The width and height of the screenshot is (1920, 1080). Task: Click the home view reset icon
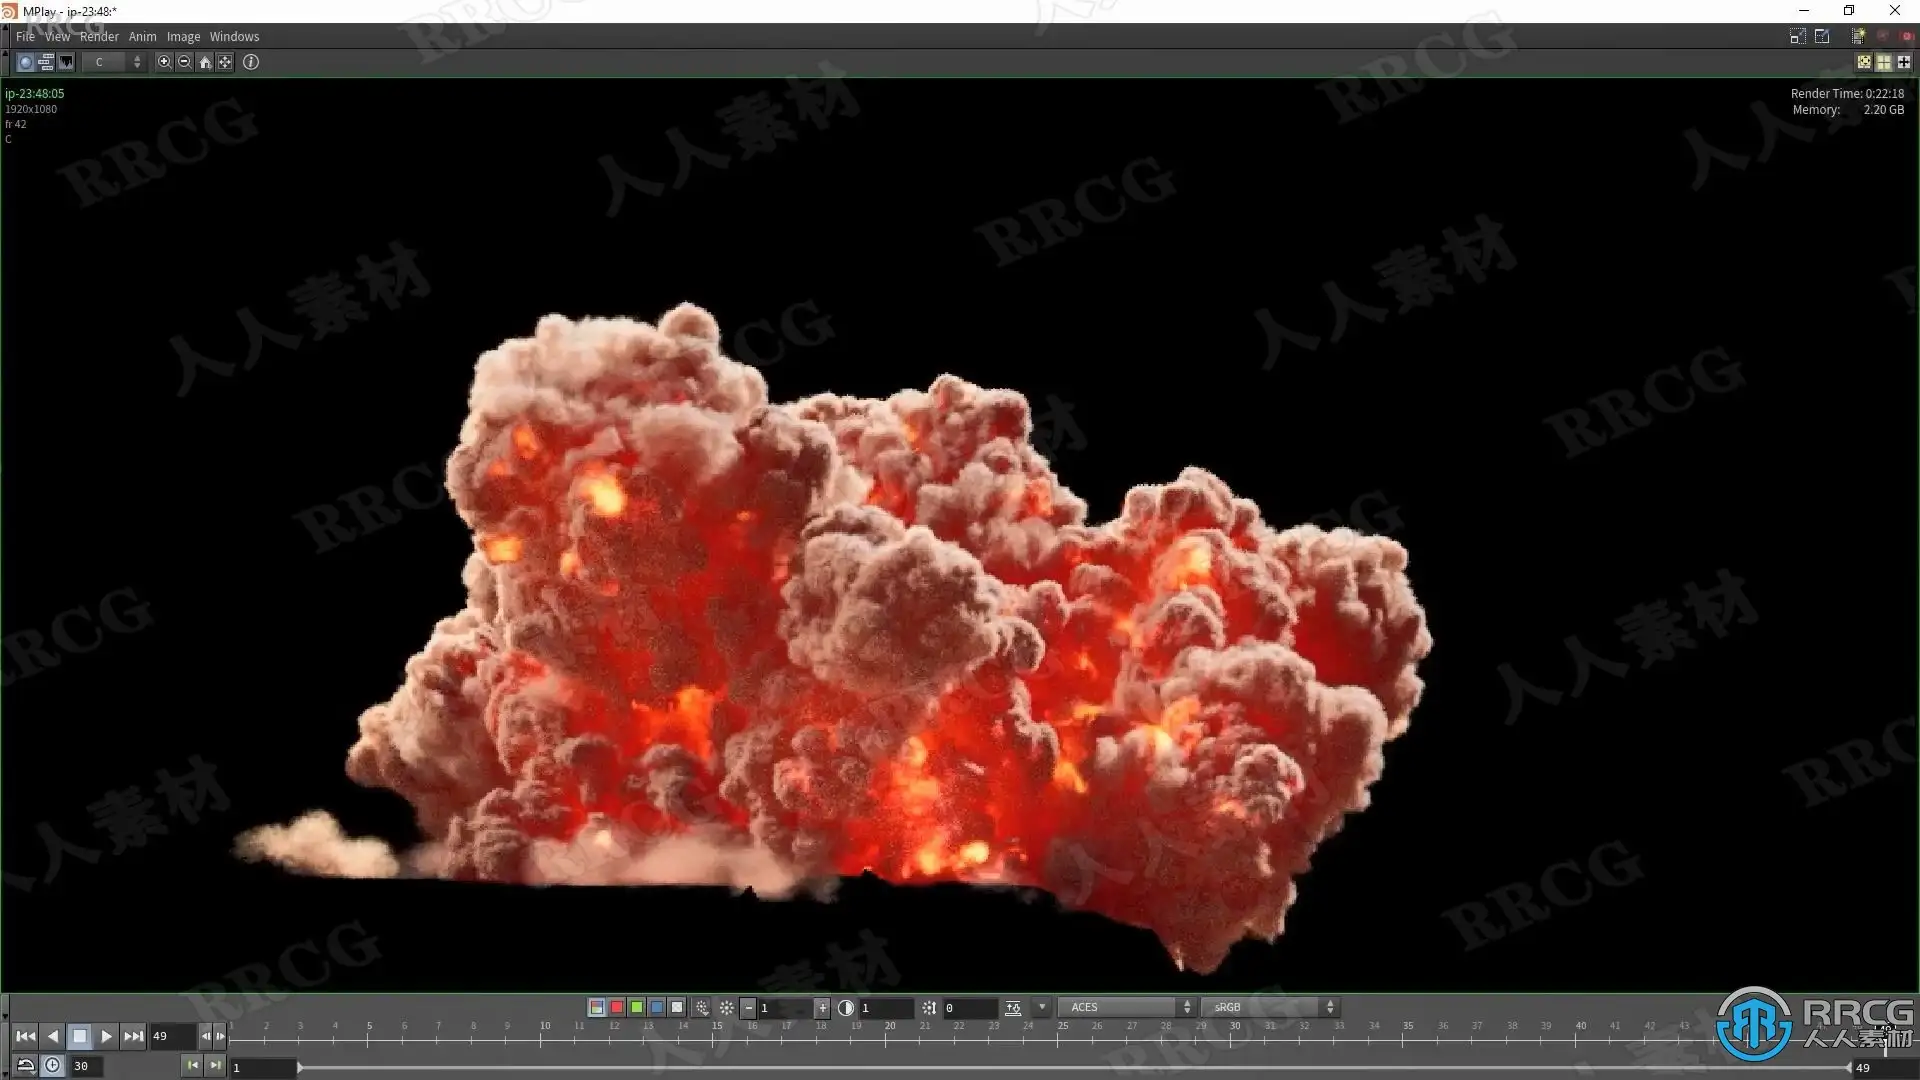205,62
